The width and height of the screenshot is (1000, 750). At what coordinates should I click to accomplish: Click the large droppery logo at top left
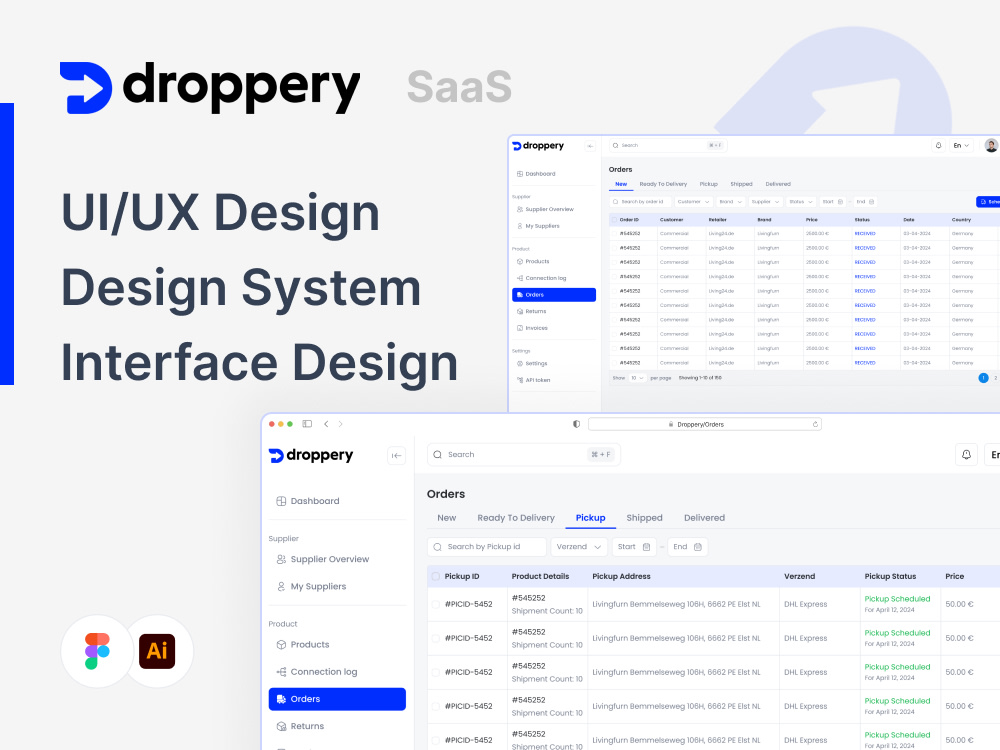210,87
